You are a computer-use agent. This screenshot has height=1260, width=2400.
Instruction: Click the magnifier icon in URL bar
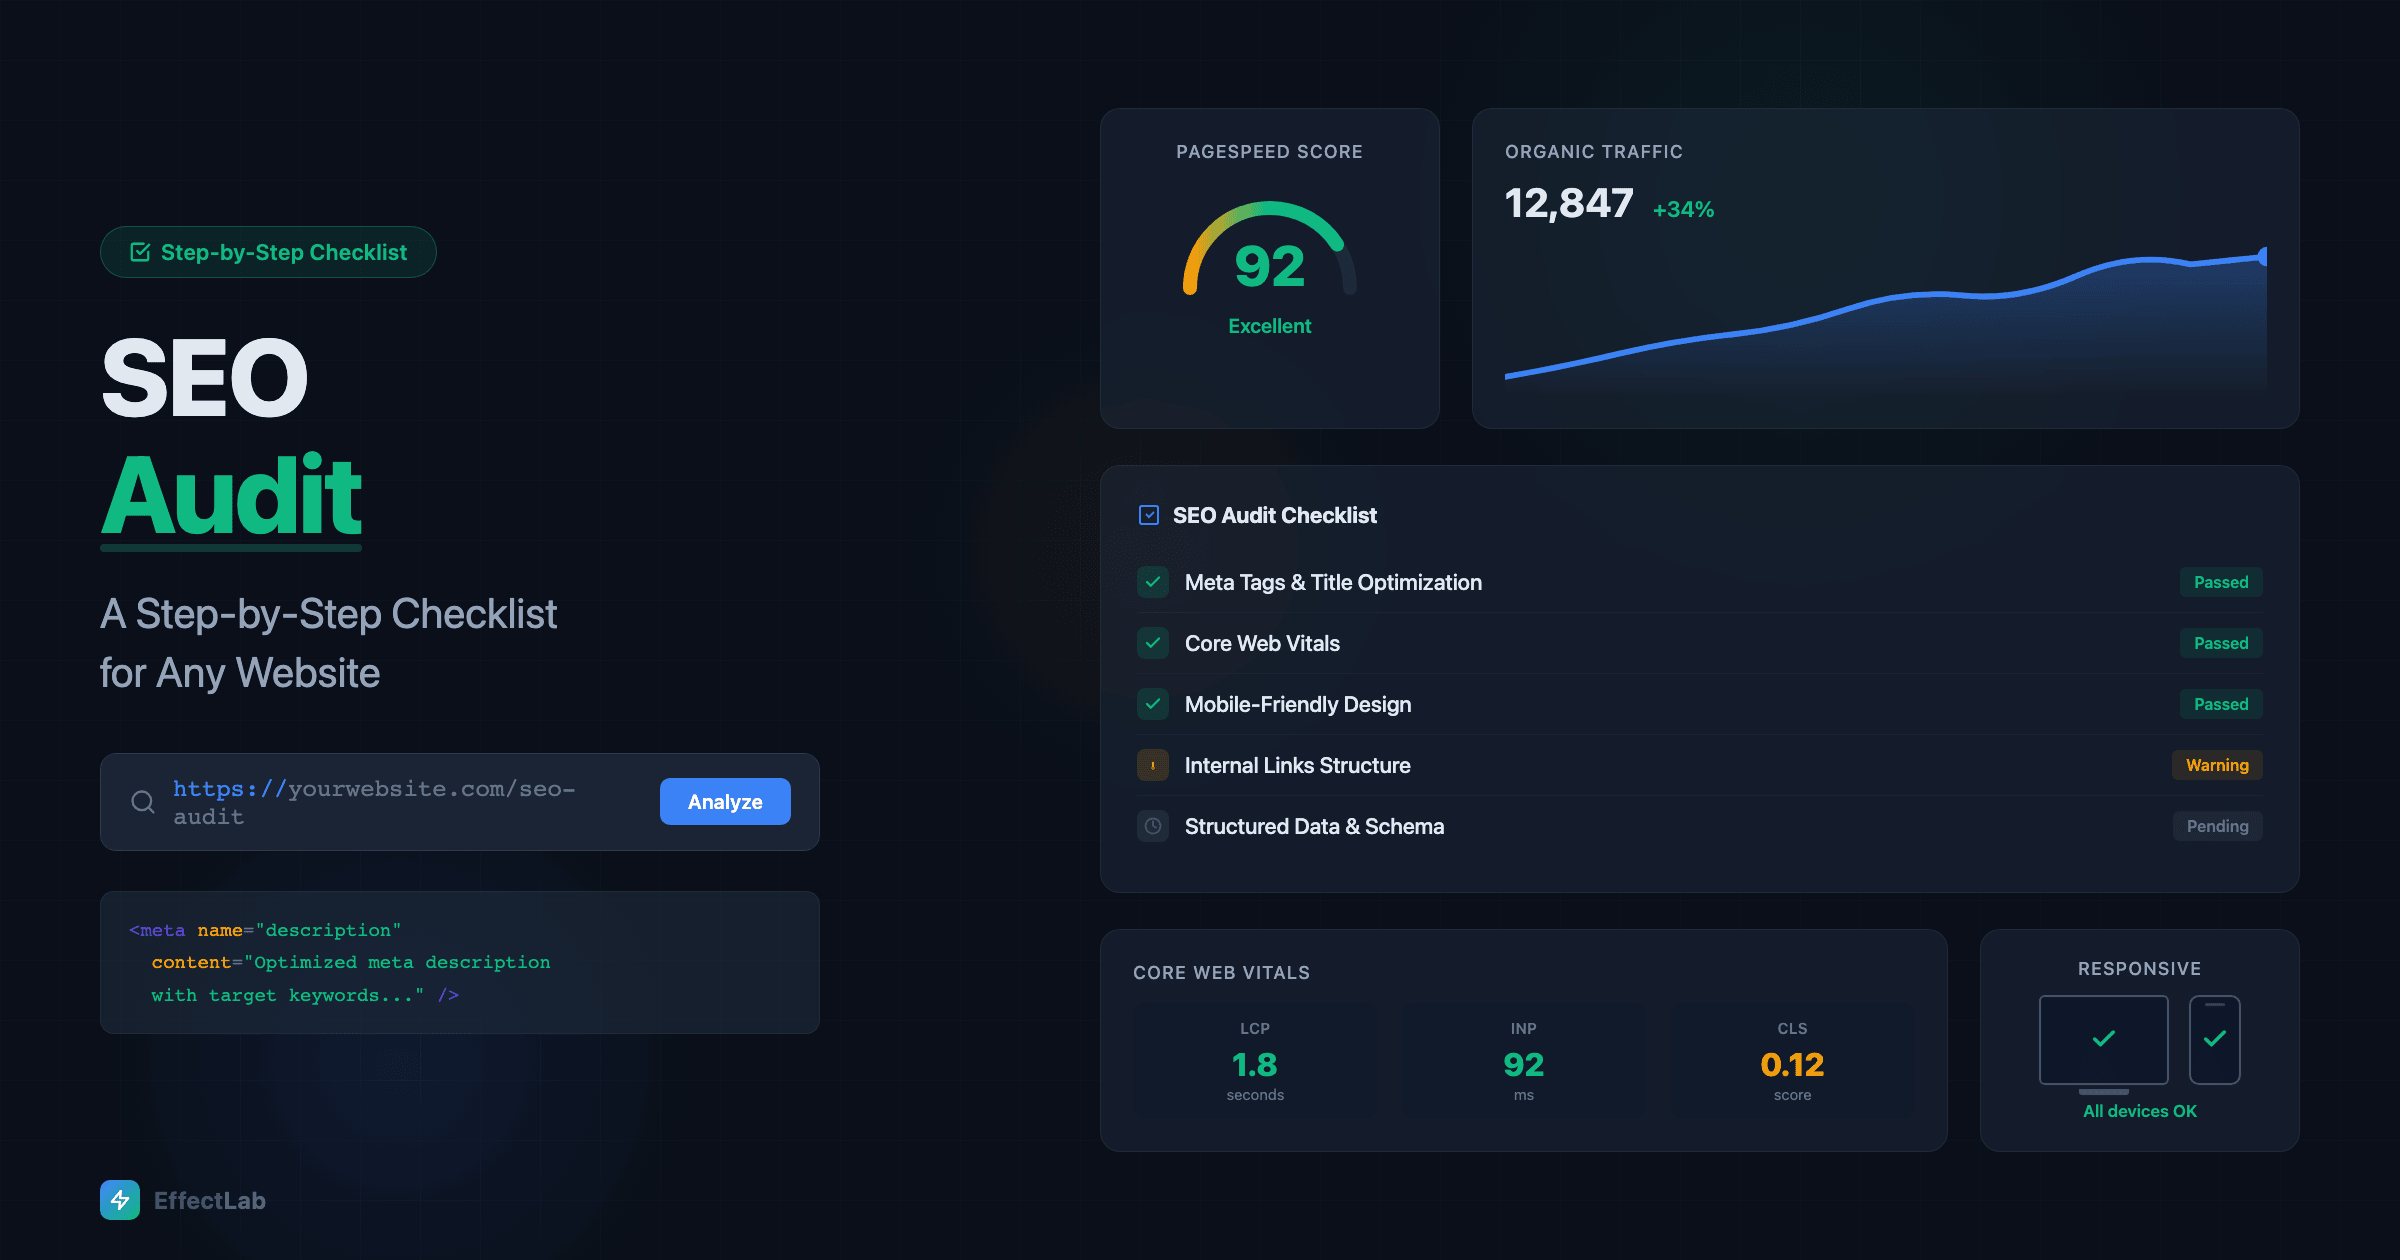pos(143,802)
